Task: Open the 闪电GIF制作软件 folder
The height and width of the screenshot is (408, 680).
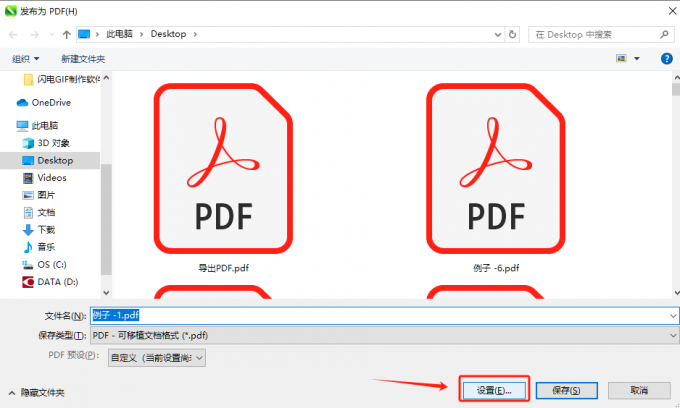Action: [61, 79]
